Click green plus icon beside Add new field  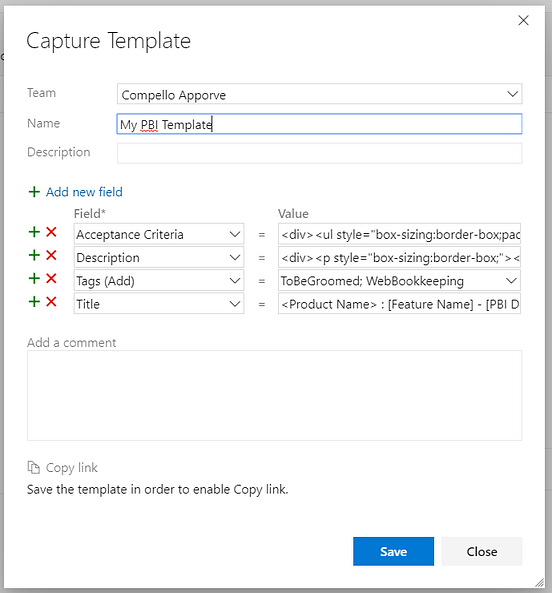click(x=34, y=192)
